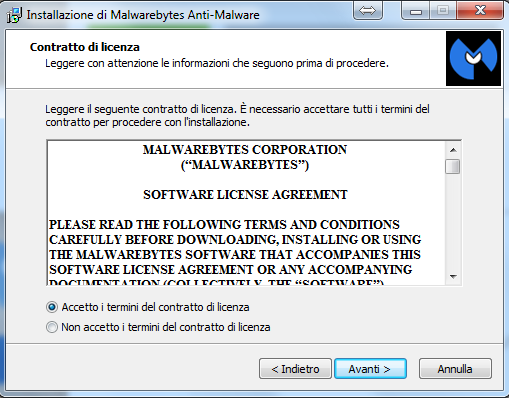Screen dimensions: 509x398
Task: Click the greyed-out maximize button
Action: pos(443,11)
